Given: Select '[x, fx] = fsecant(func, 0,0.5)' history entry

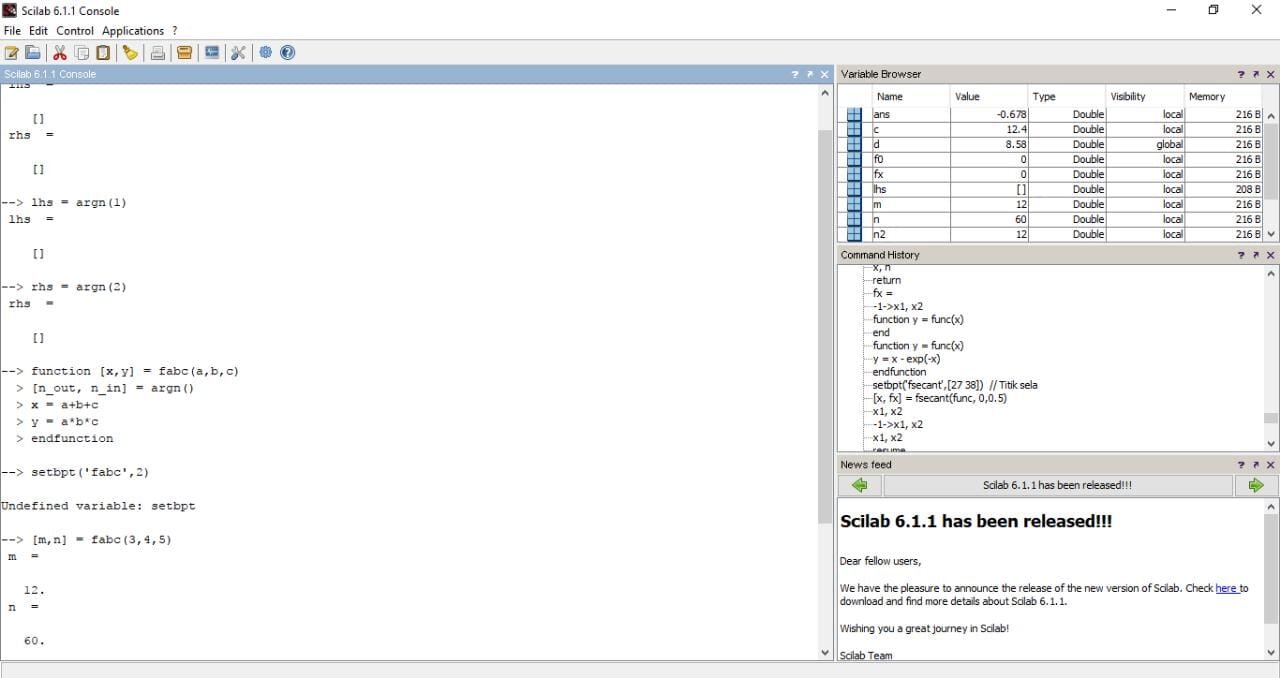Looking at the screenshot, I should point(938,398).
